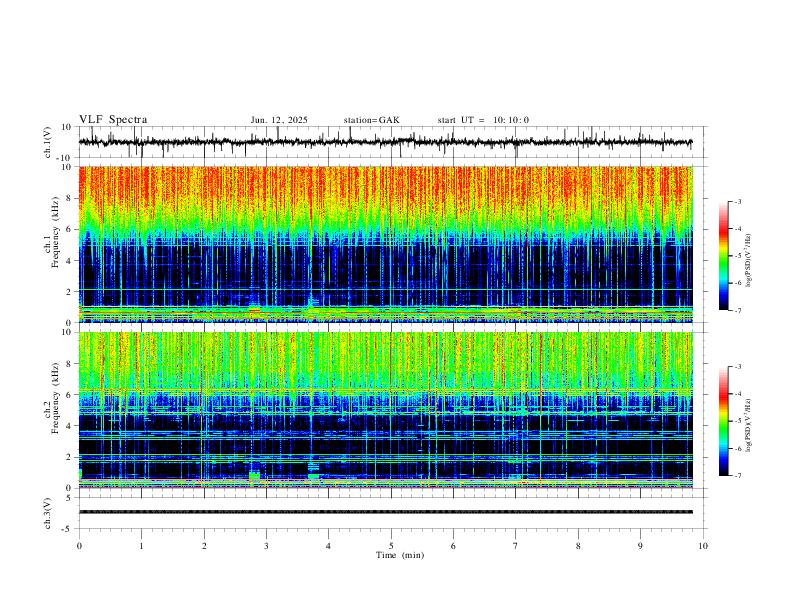Image resolution: width=792 pixels, height=612 pixels.
Task: Click inside the ch.1 spectrogram panel
Action: pos(386,244)
